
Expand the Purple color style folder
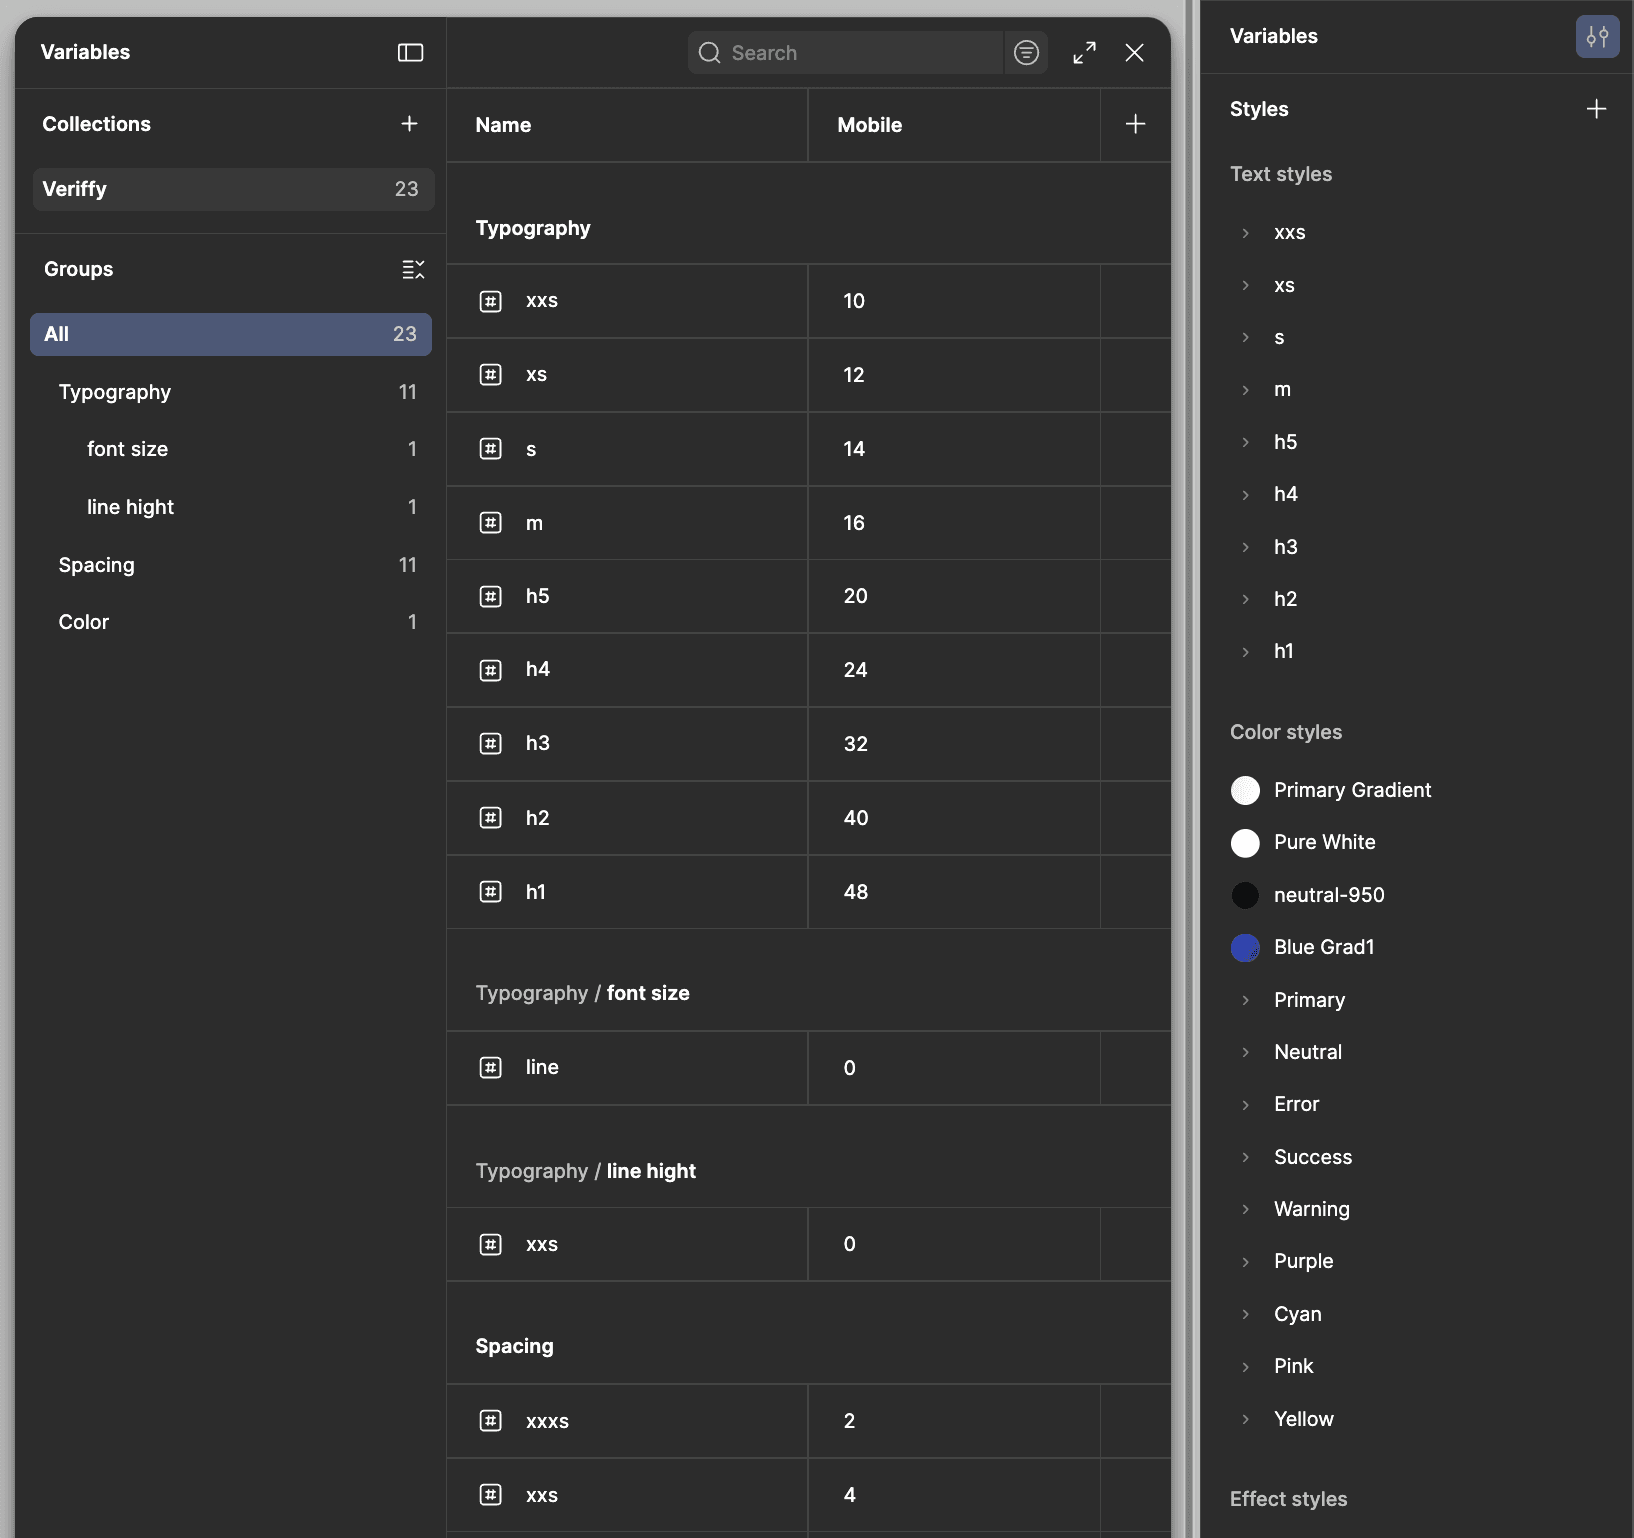(1245, 1262)
